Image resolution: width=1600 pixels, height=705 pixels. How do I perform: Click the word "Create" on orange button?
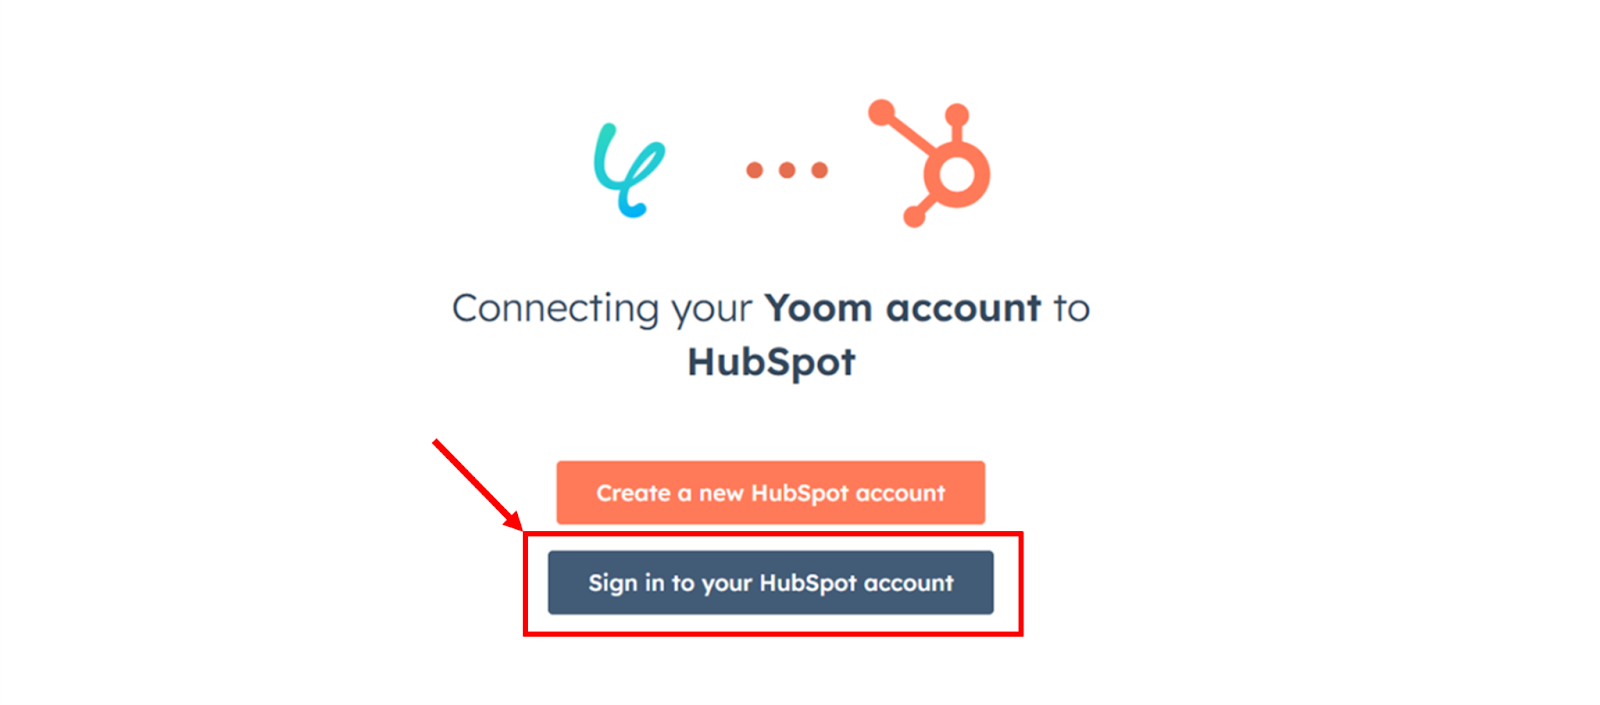click(633, 493)
